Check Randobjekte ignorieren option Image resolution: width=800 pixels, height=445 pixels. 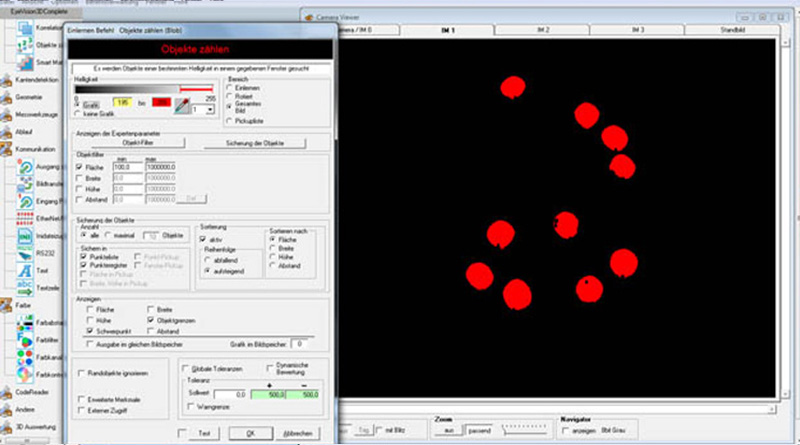(81, 373)
